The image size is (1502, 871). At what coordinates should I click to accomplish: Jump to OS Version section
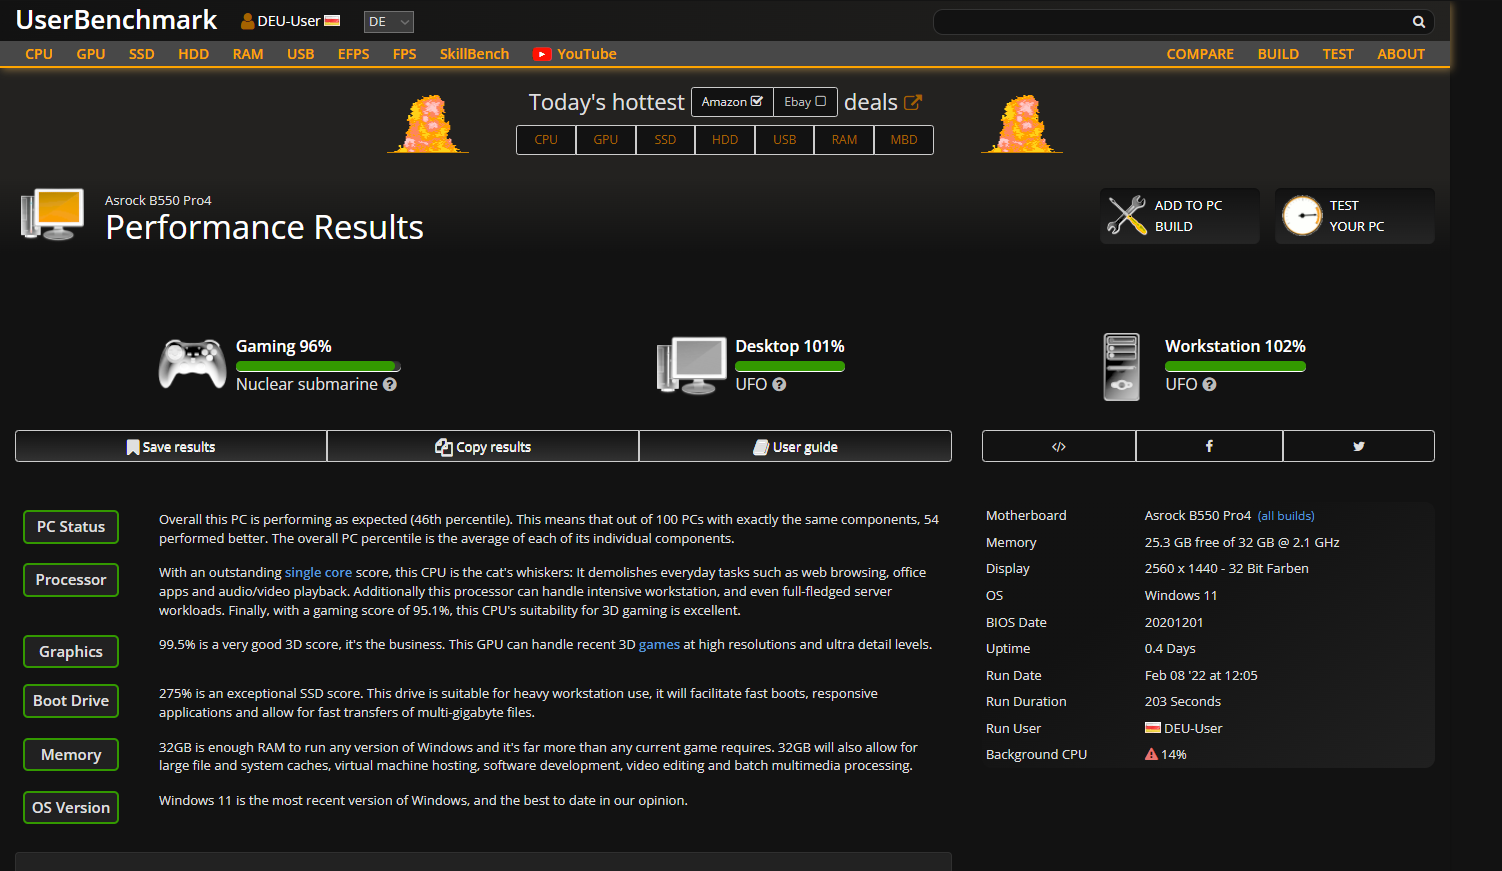71,808
